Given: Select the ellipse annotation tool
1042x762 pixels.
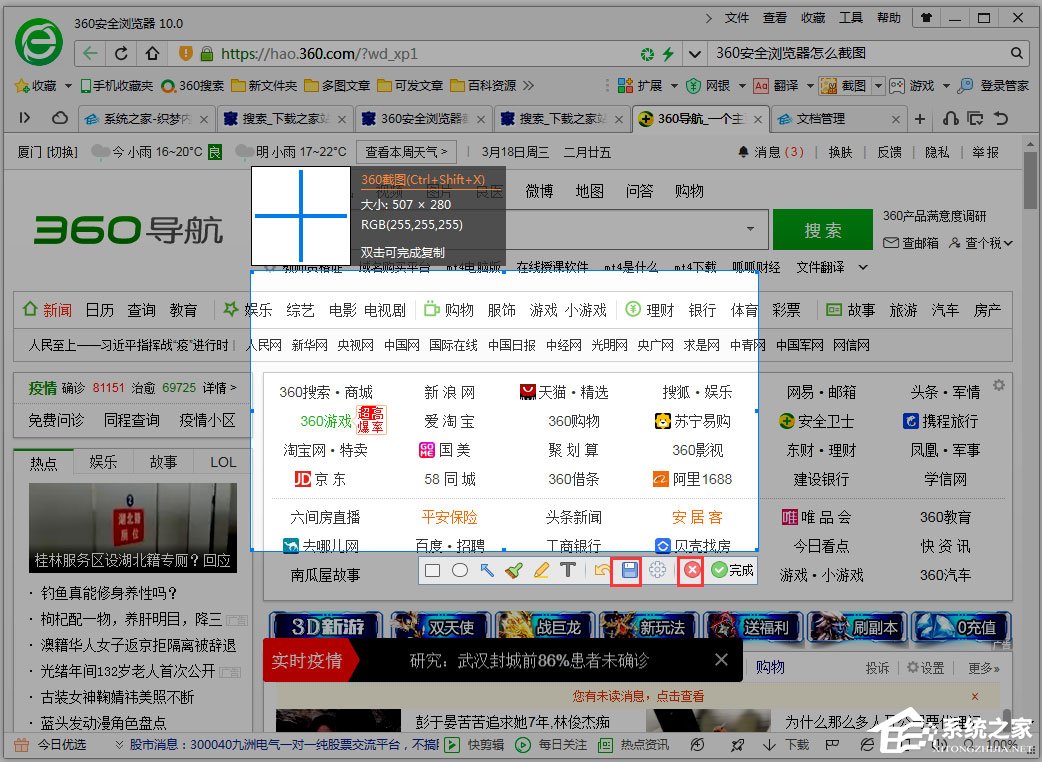Looking at the screenshot, I should (x=459, y=570).
